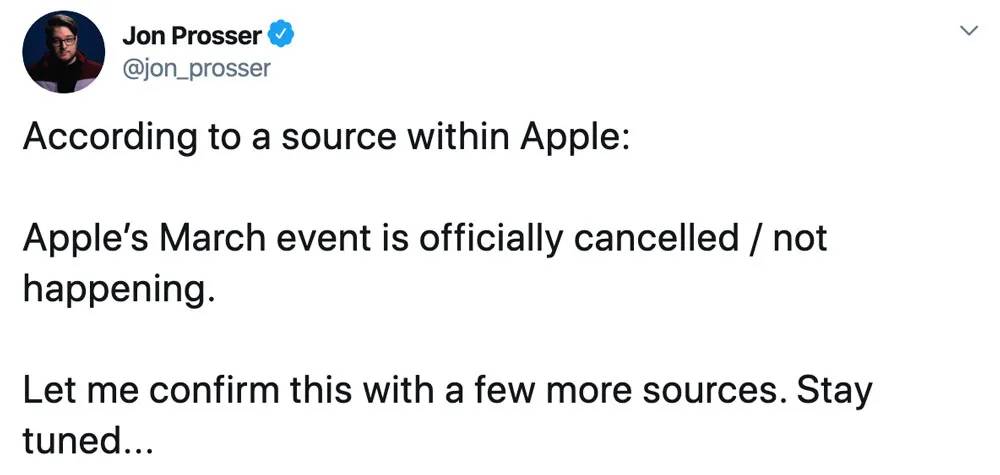Click the blue verified badge
The height and width of the screenshot is (475, 1000).
pyautogui.click(x=280, y=36)
